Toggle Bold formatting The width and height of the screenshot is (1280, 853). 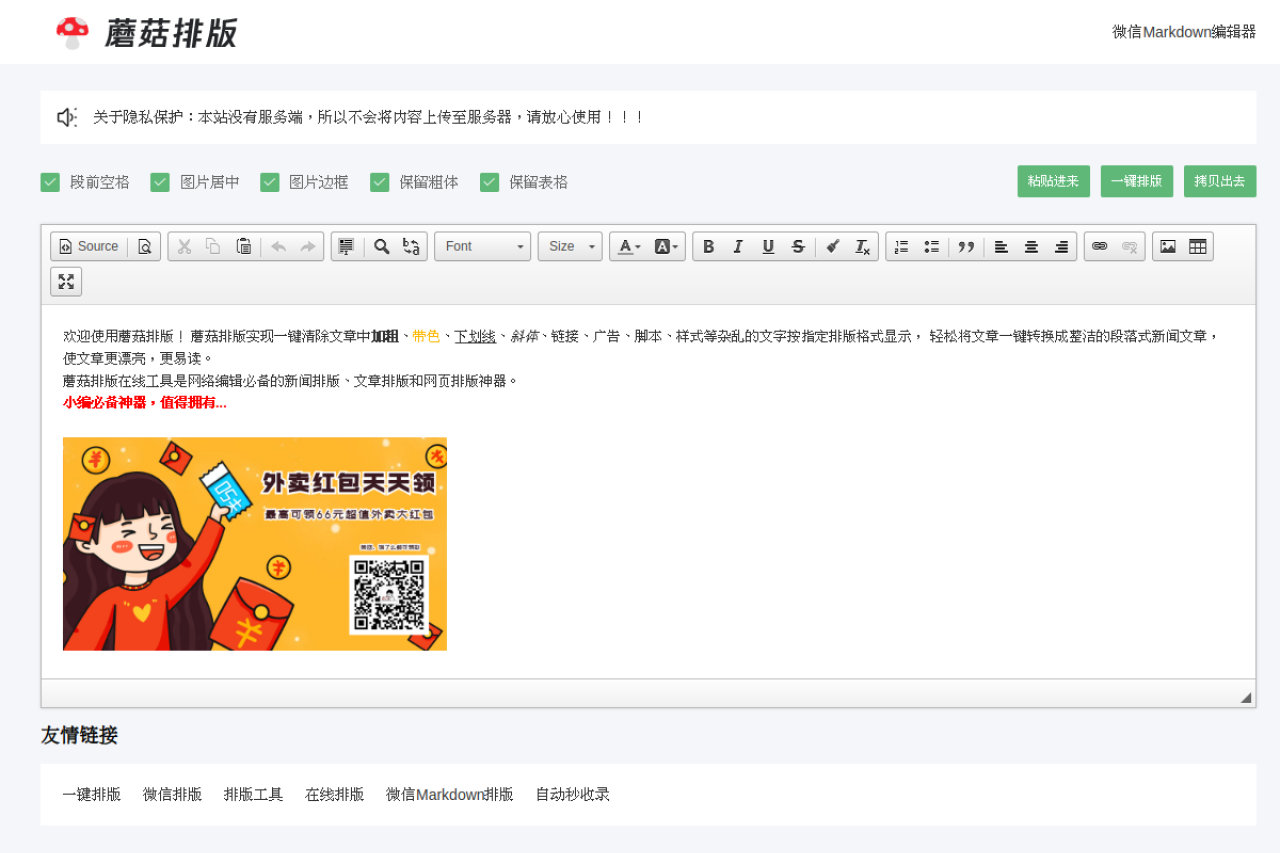pos(708,246)
